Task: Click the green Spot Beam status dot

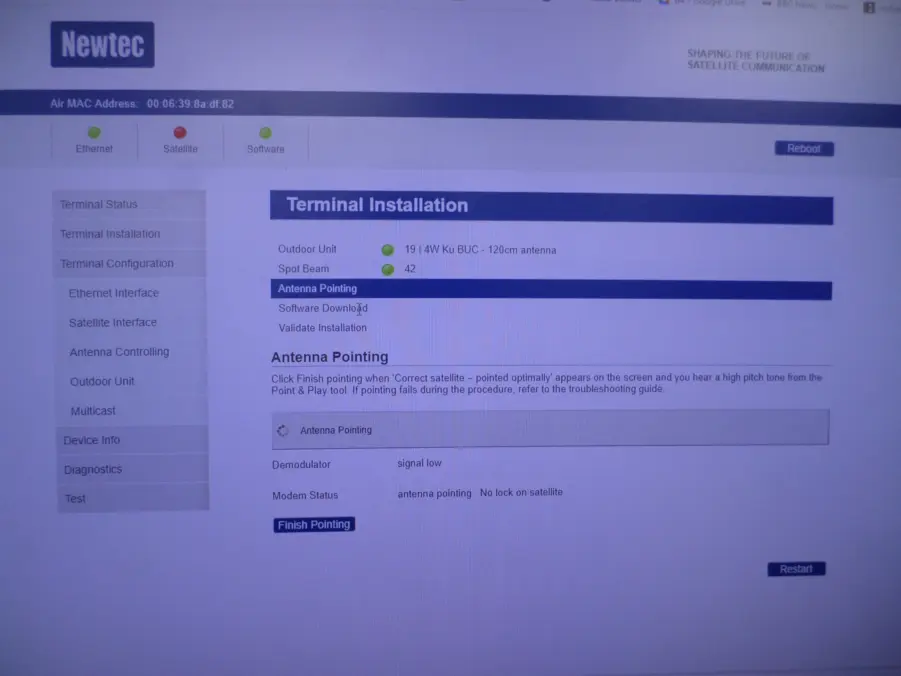Action: click(x=387, y=269)
